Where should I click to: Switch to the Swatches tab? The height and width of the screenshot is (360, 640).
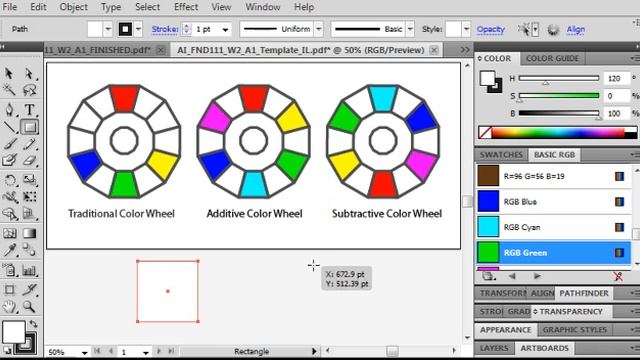click(x=501, y=155)
